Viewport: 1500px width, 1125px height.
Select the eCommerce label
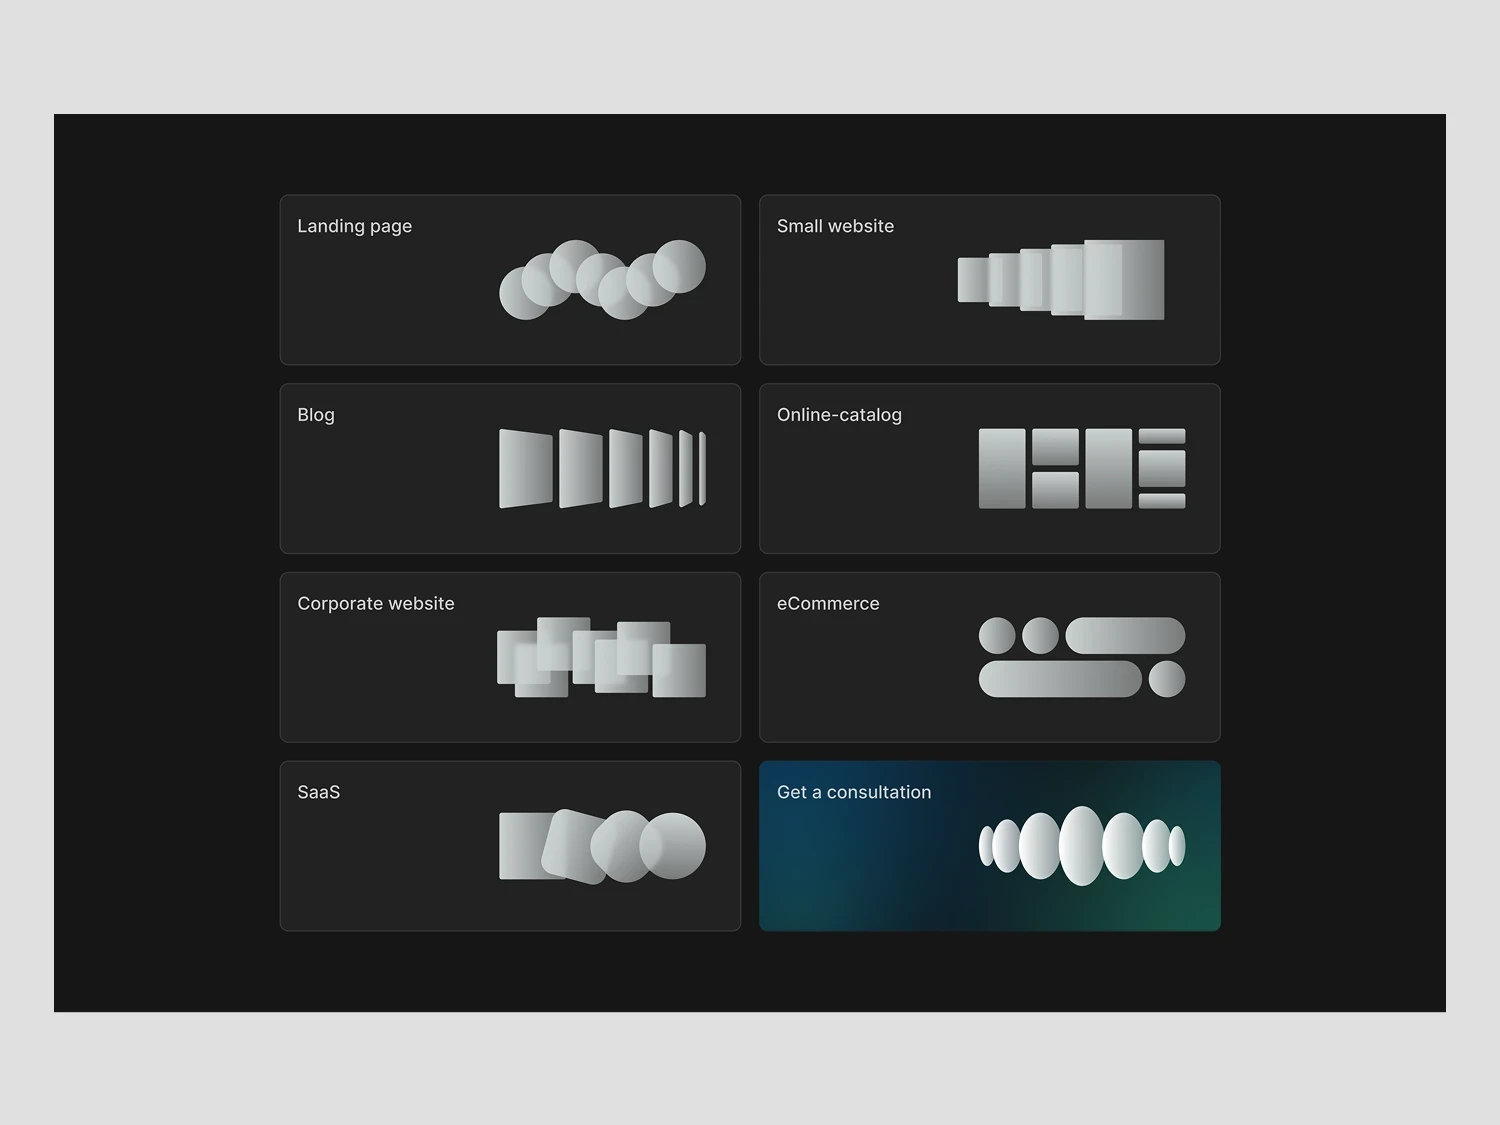click(829, 603)
